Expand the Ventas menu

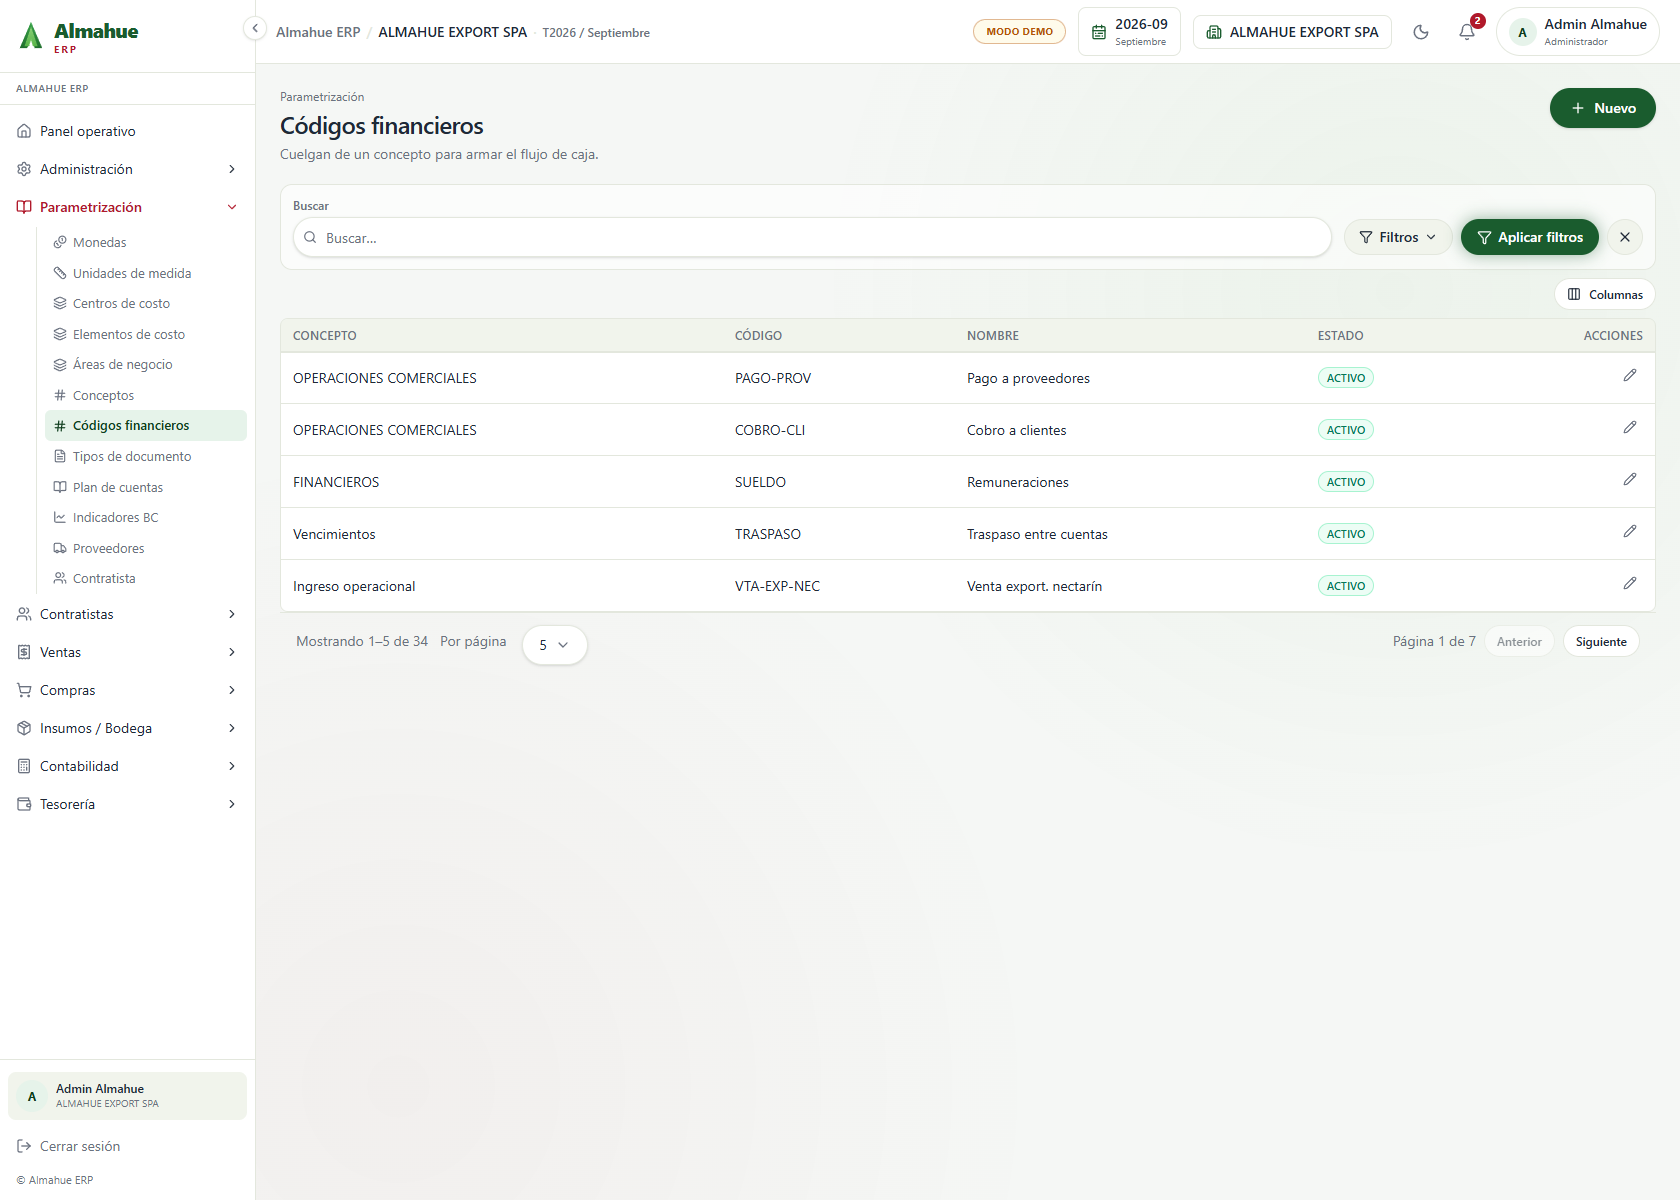click(127, 652)
